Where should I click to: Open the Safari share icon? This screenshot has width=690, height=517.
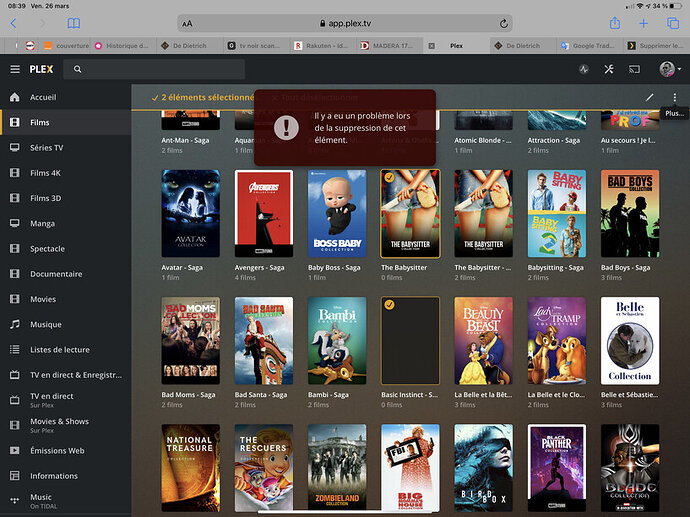(615, 23)
